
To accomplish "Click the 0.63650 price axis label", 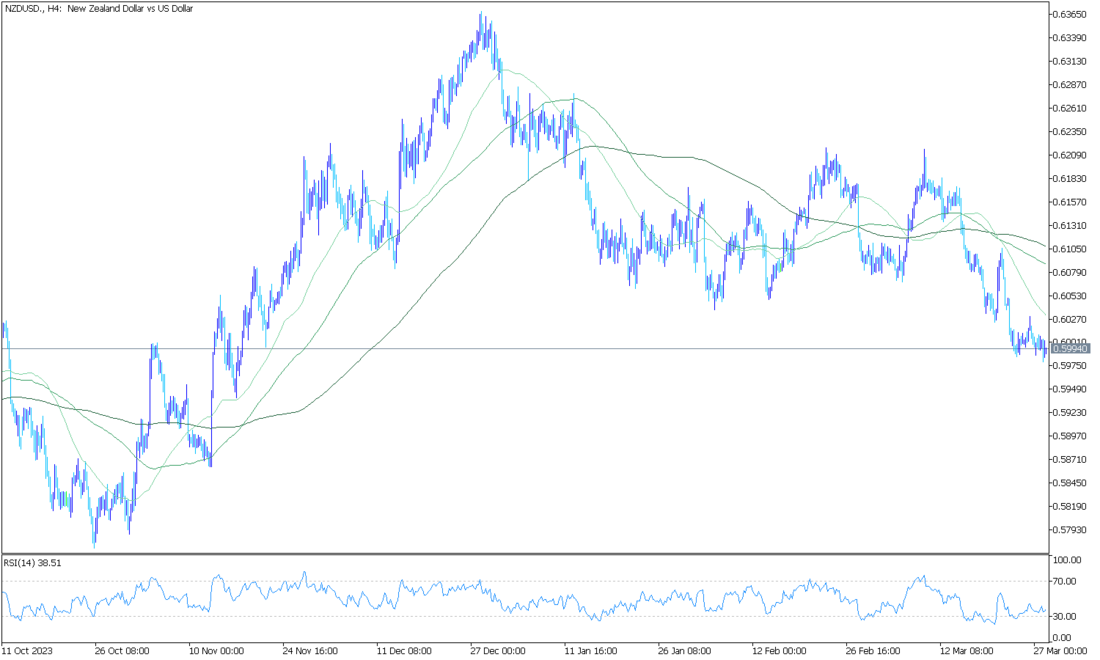I will (1070, 14).
